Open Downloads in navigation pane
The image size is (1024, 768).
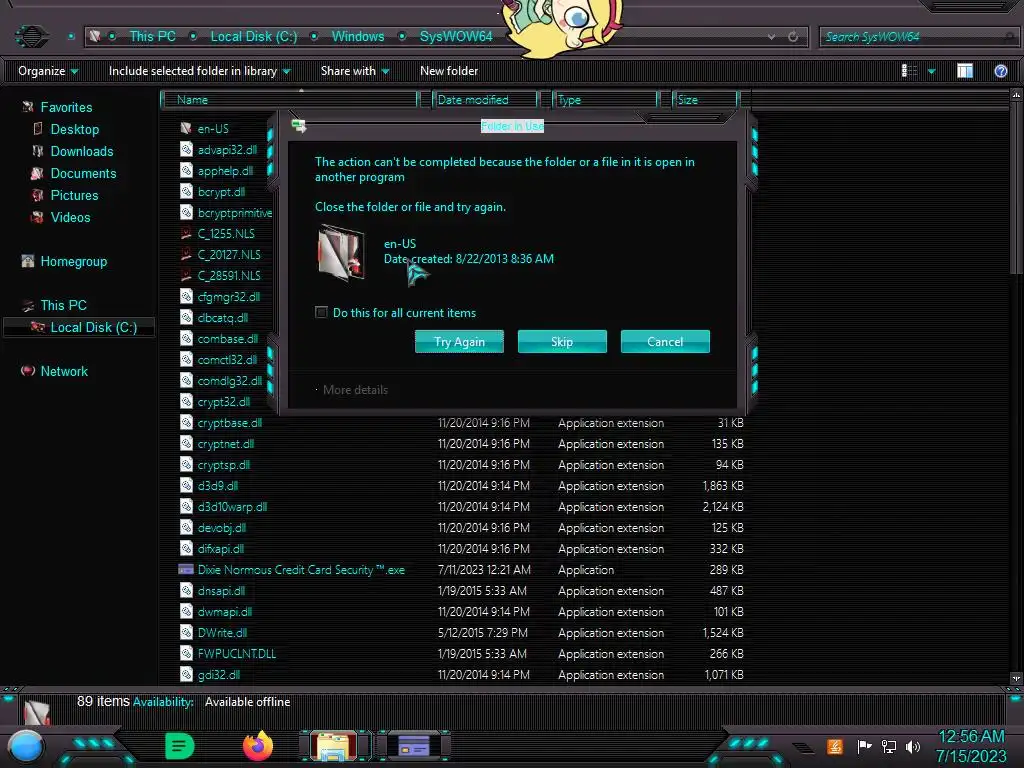click(82, 152)
